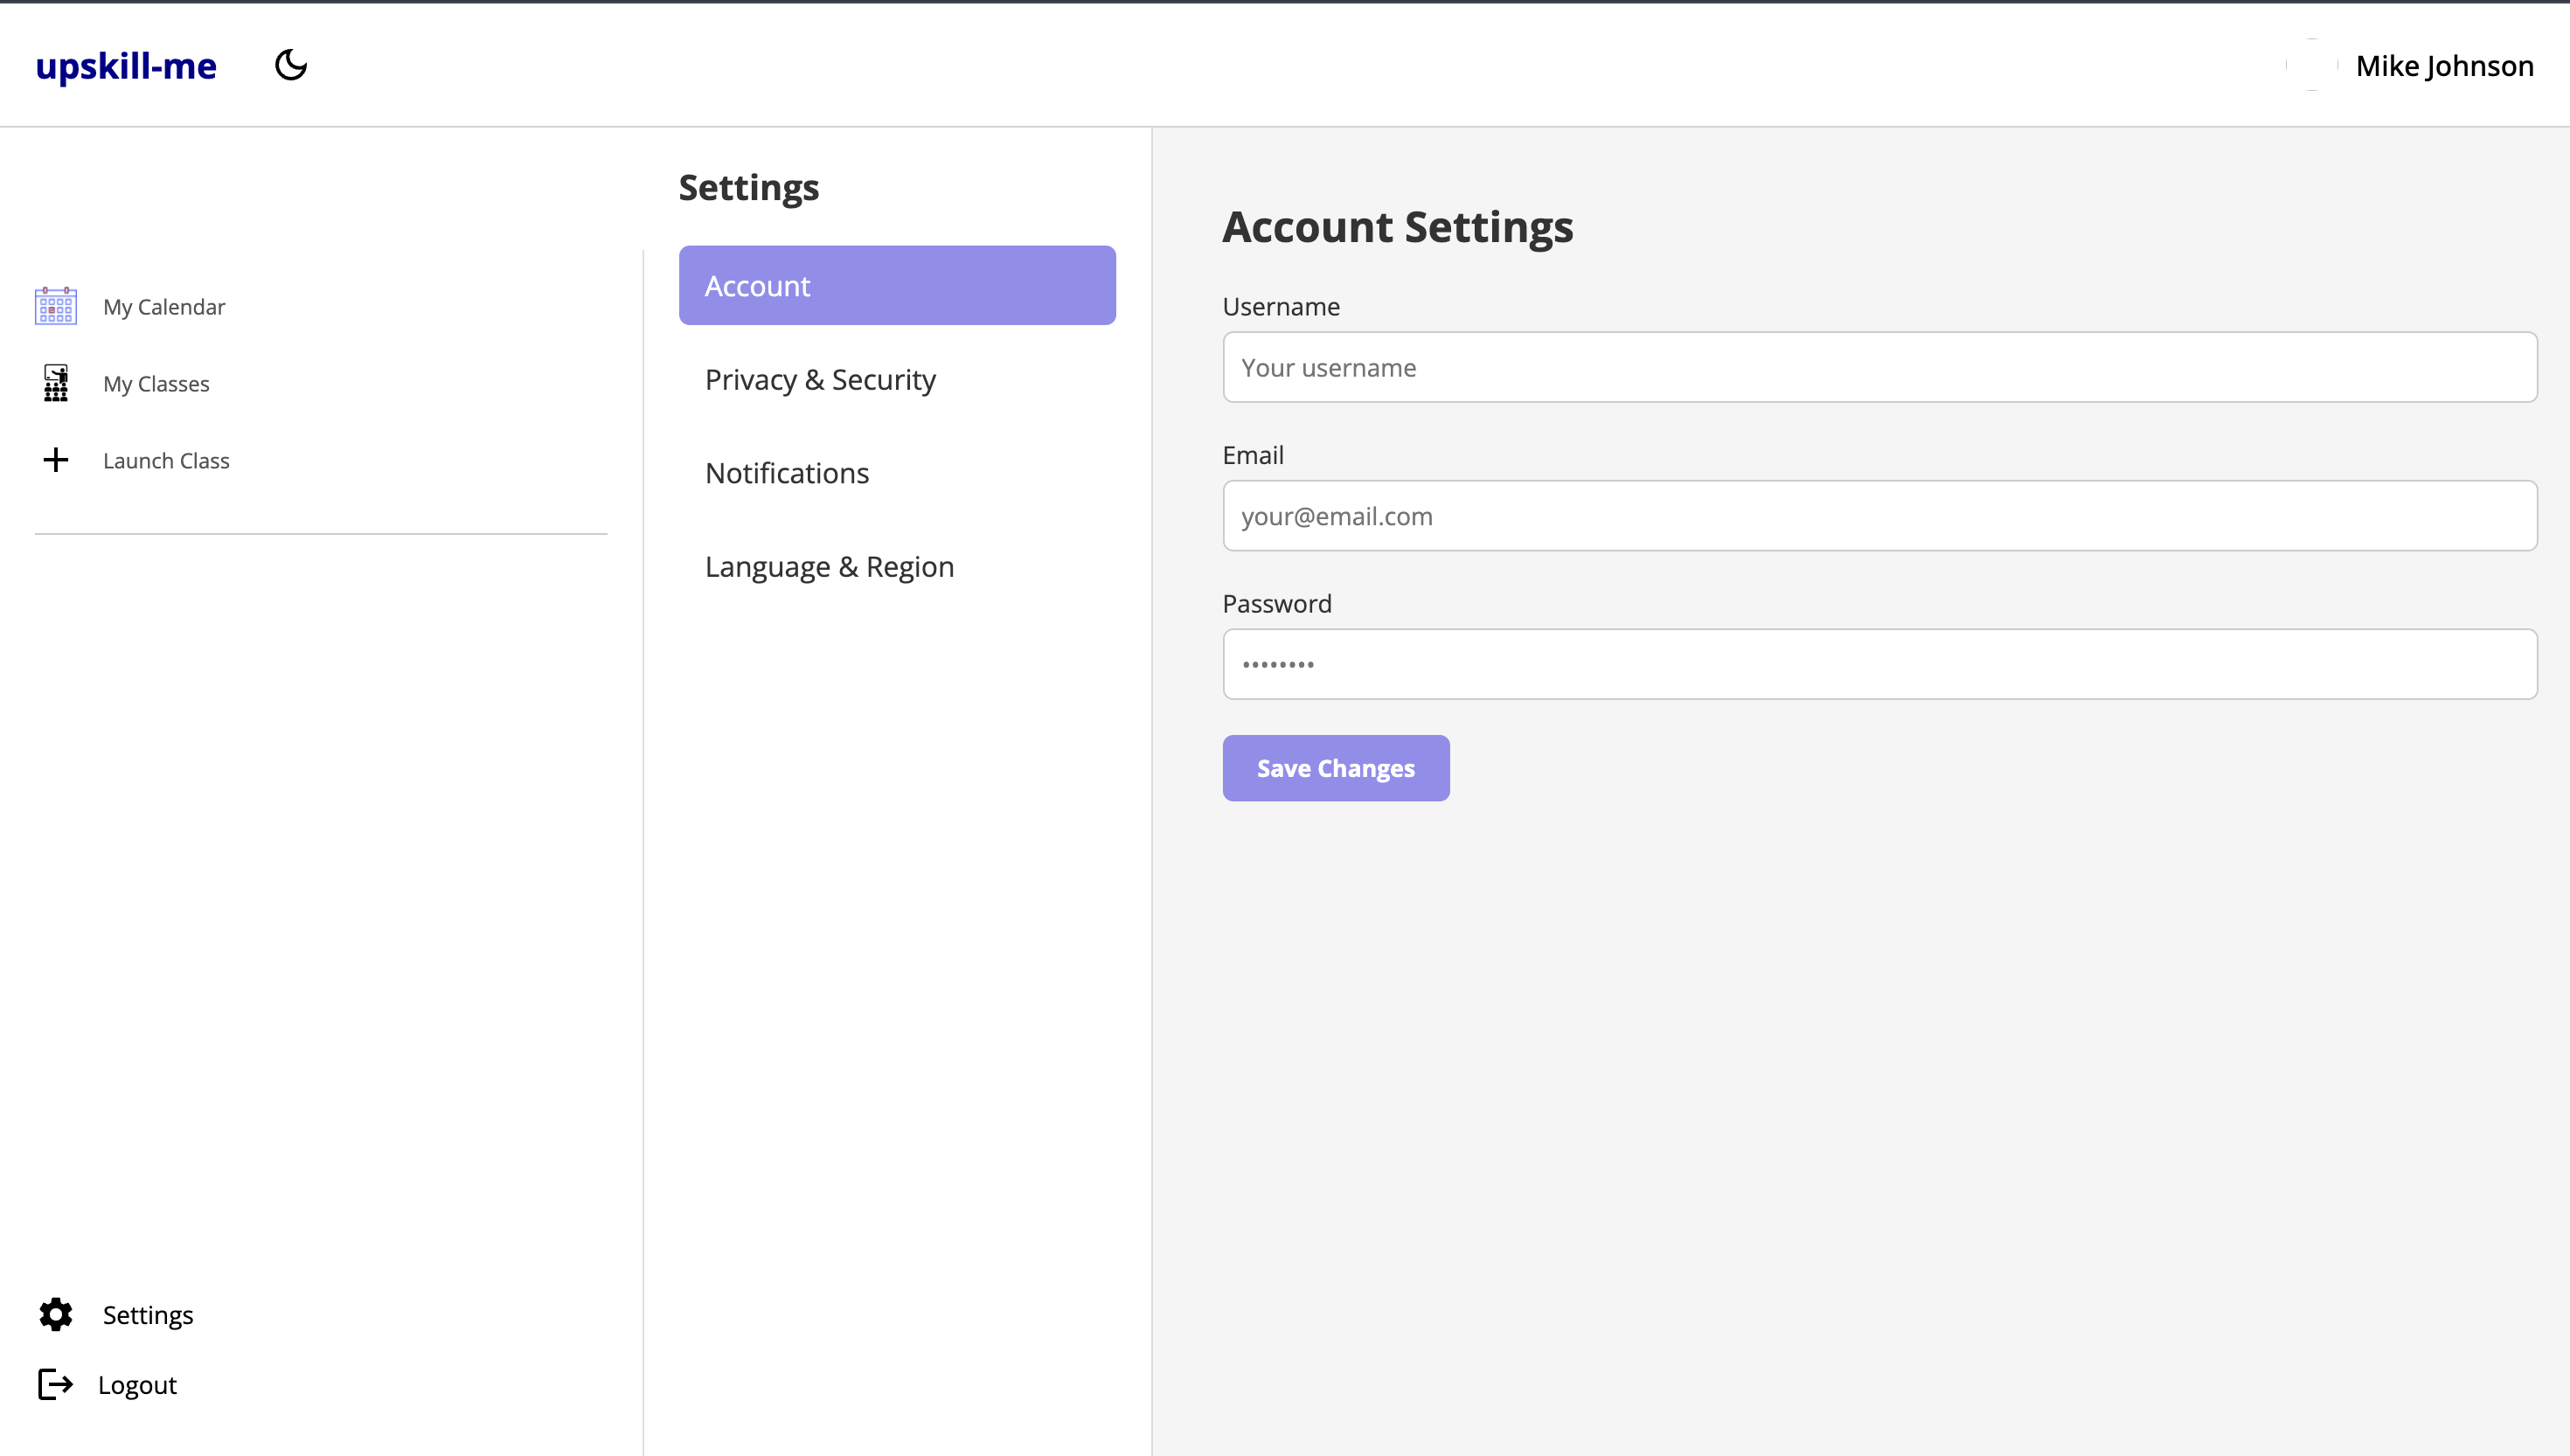This screenshot has height=1456, width=2570.
Task: Open the Language & Region settings
Action: [829, 567]
